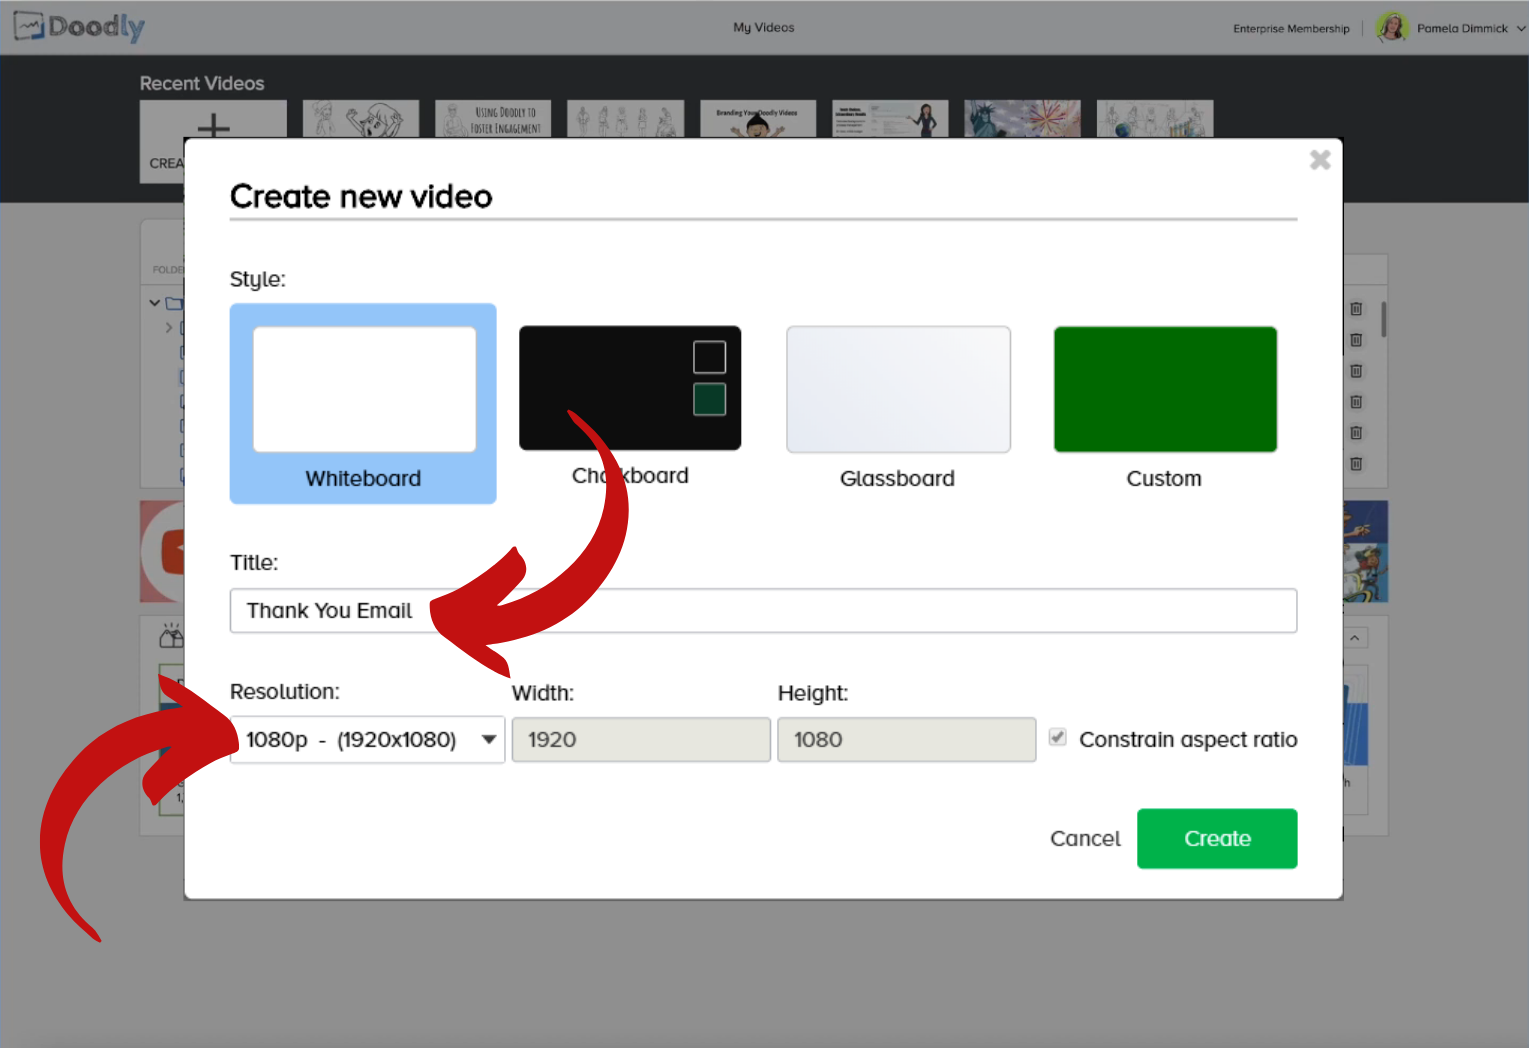The width and height of the screenshot is (1529, 1048).
Task: Click the bottom trash icon in the list
Action: [1356, 464]
